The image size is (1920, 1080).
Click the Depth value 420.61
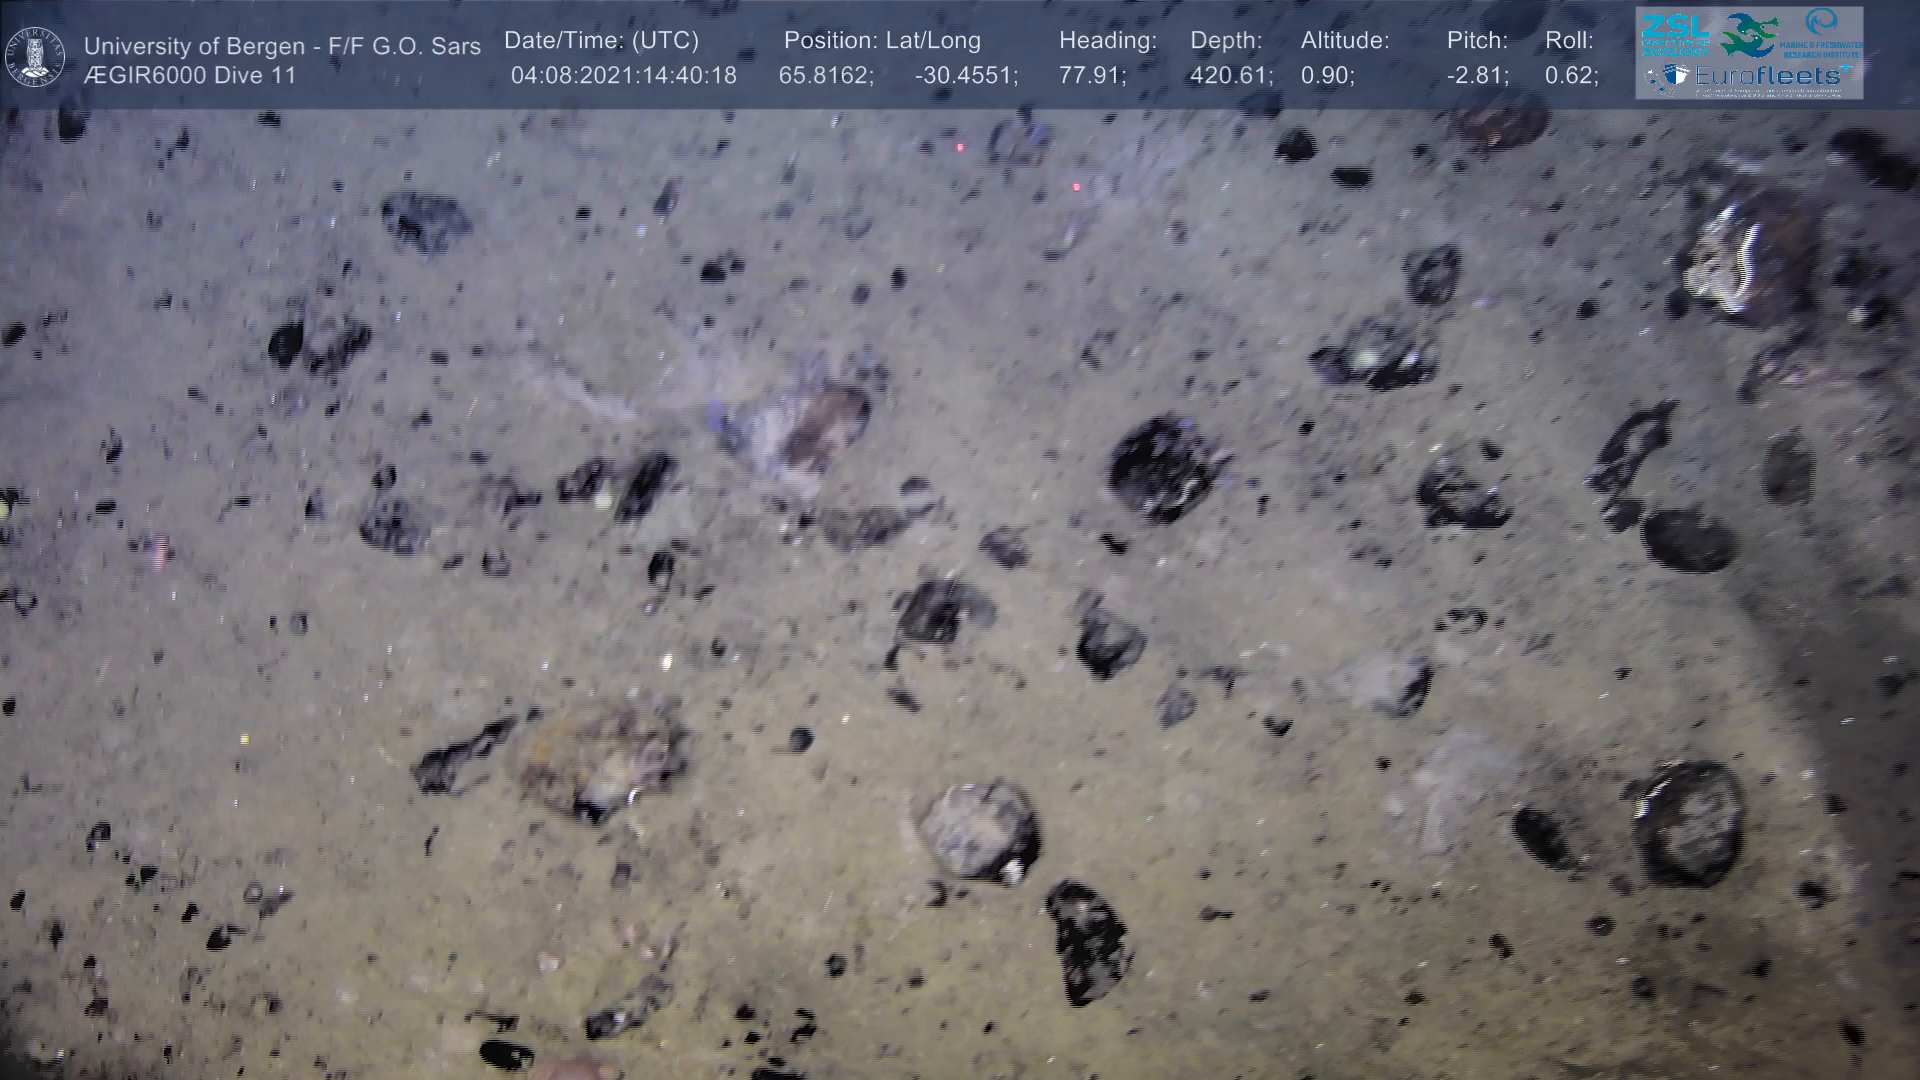point(1230,76)
